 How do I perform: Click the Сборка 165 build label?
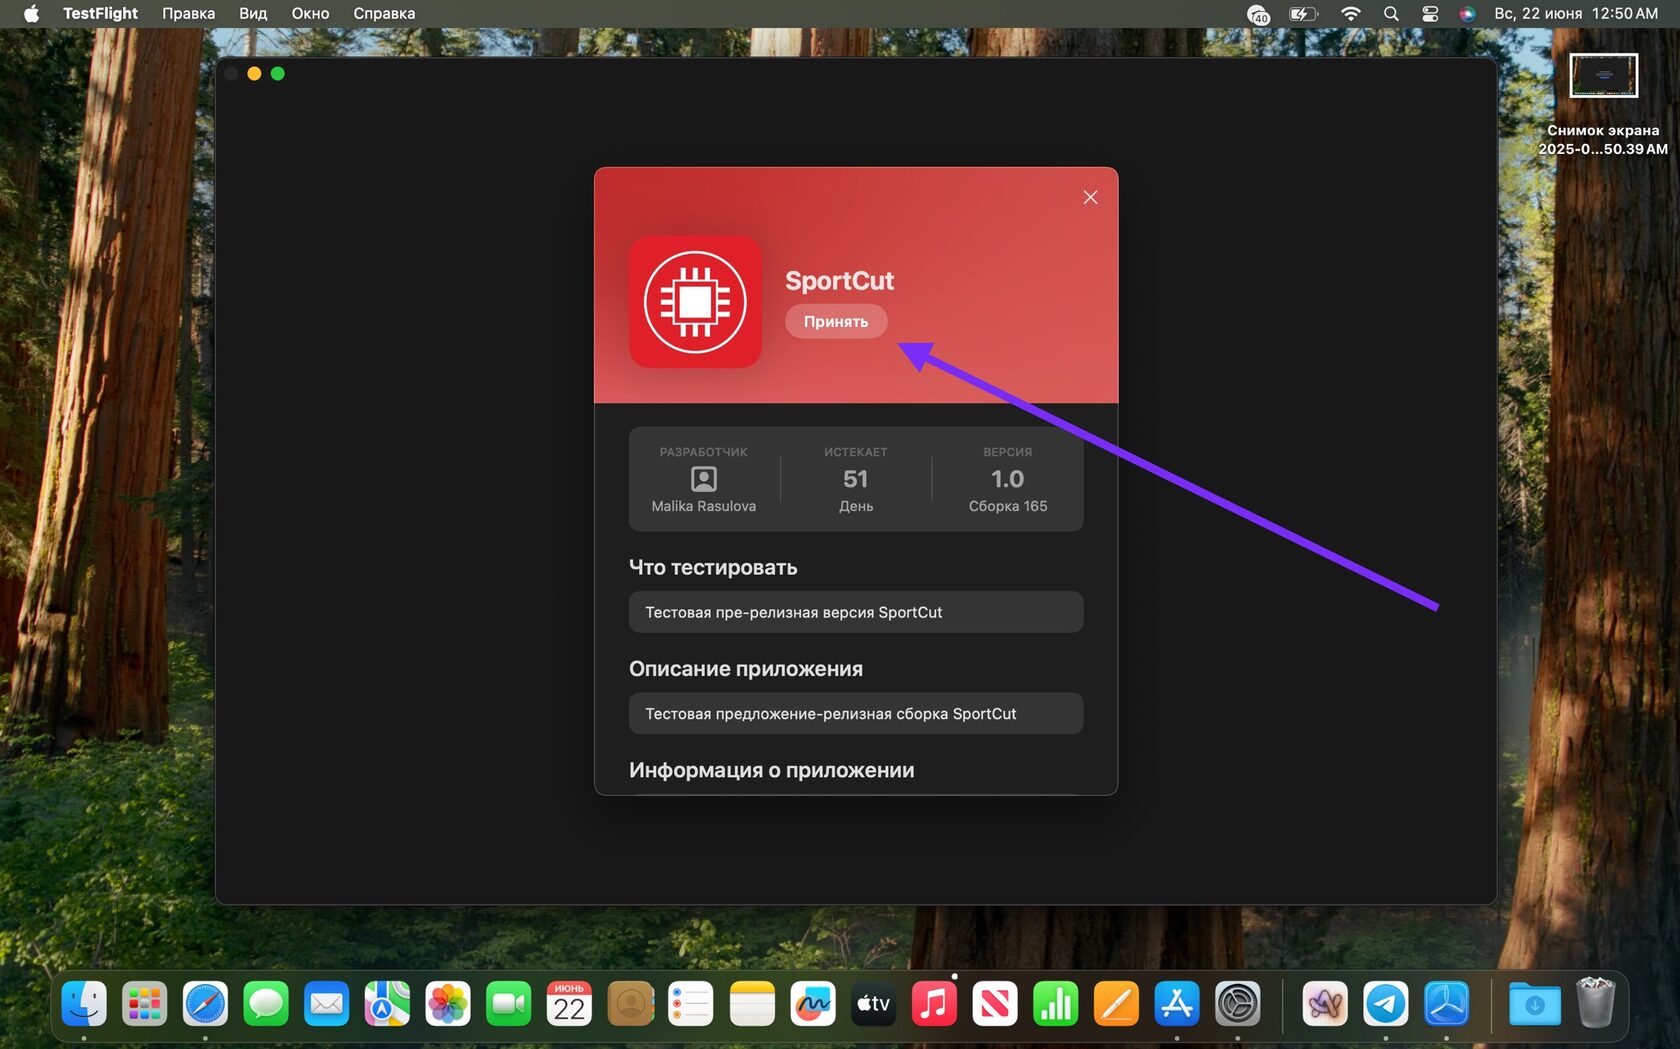1008,506
